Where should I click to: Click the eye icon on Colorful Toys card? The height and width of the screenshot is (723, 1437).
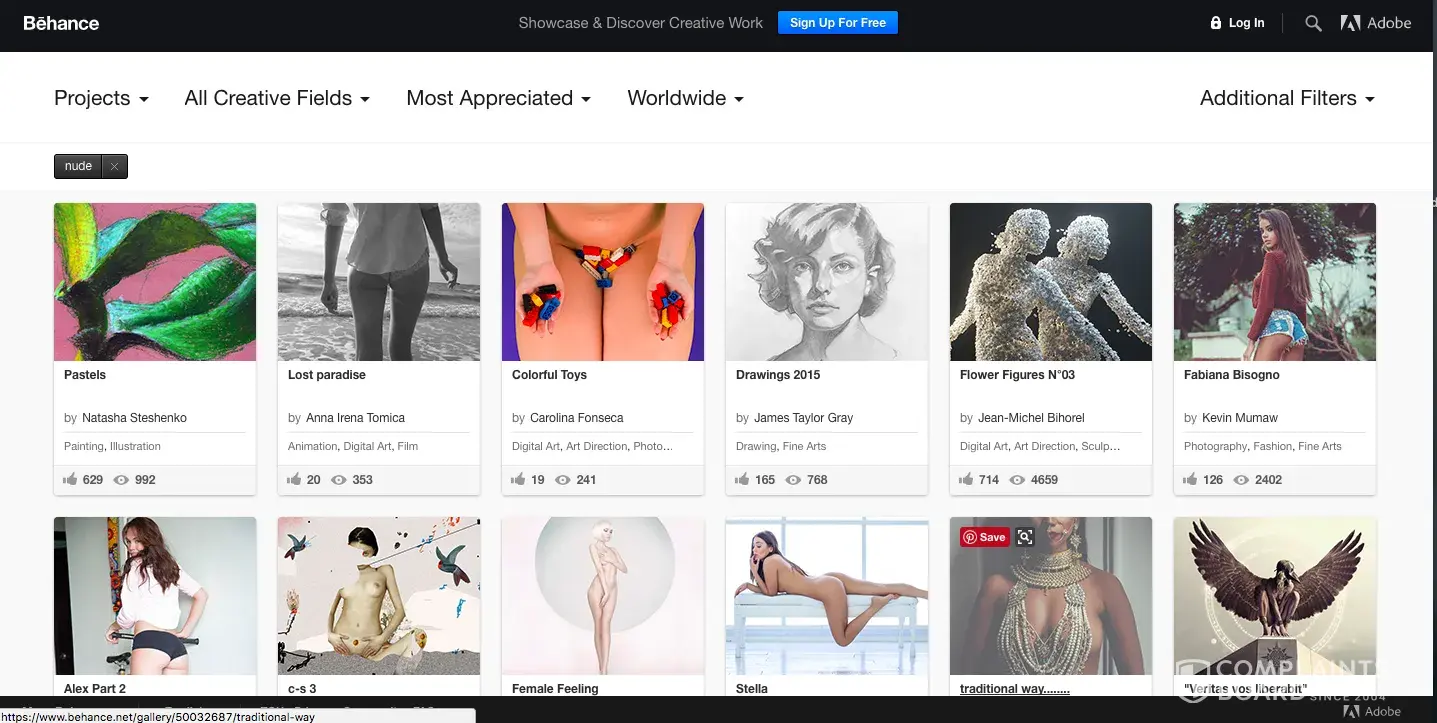[563, 480]
